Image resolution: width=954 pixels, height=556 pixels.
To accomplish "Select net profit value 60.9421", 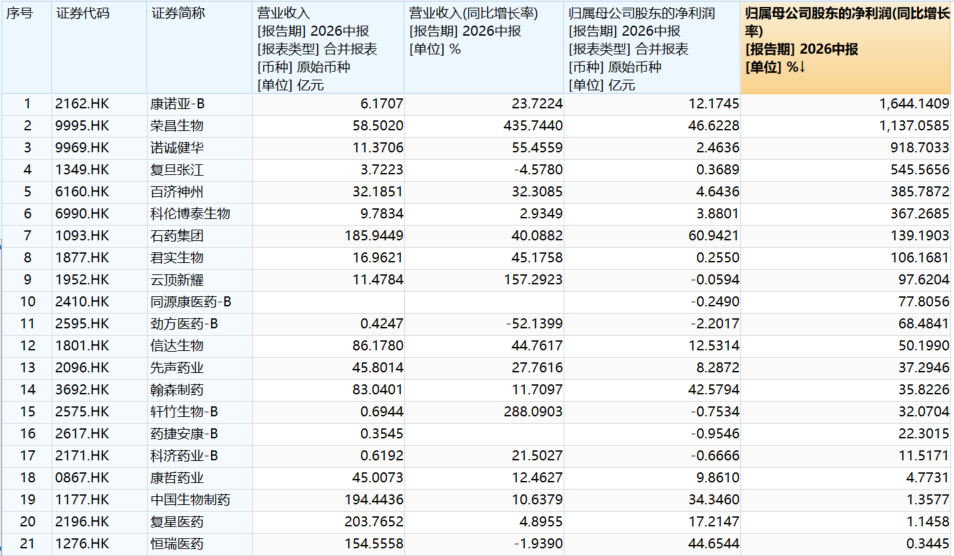I will (x=714, y=235).
